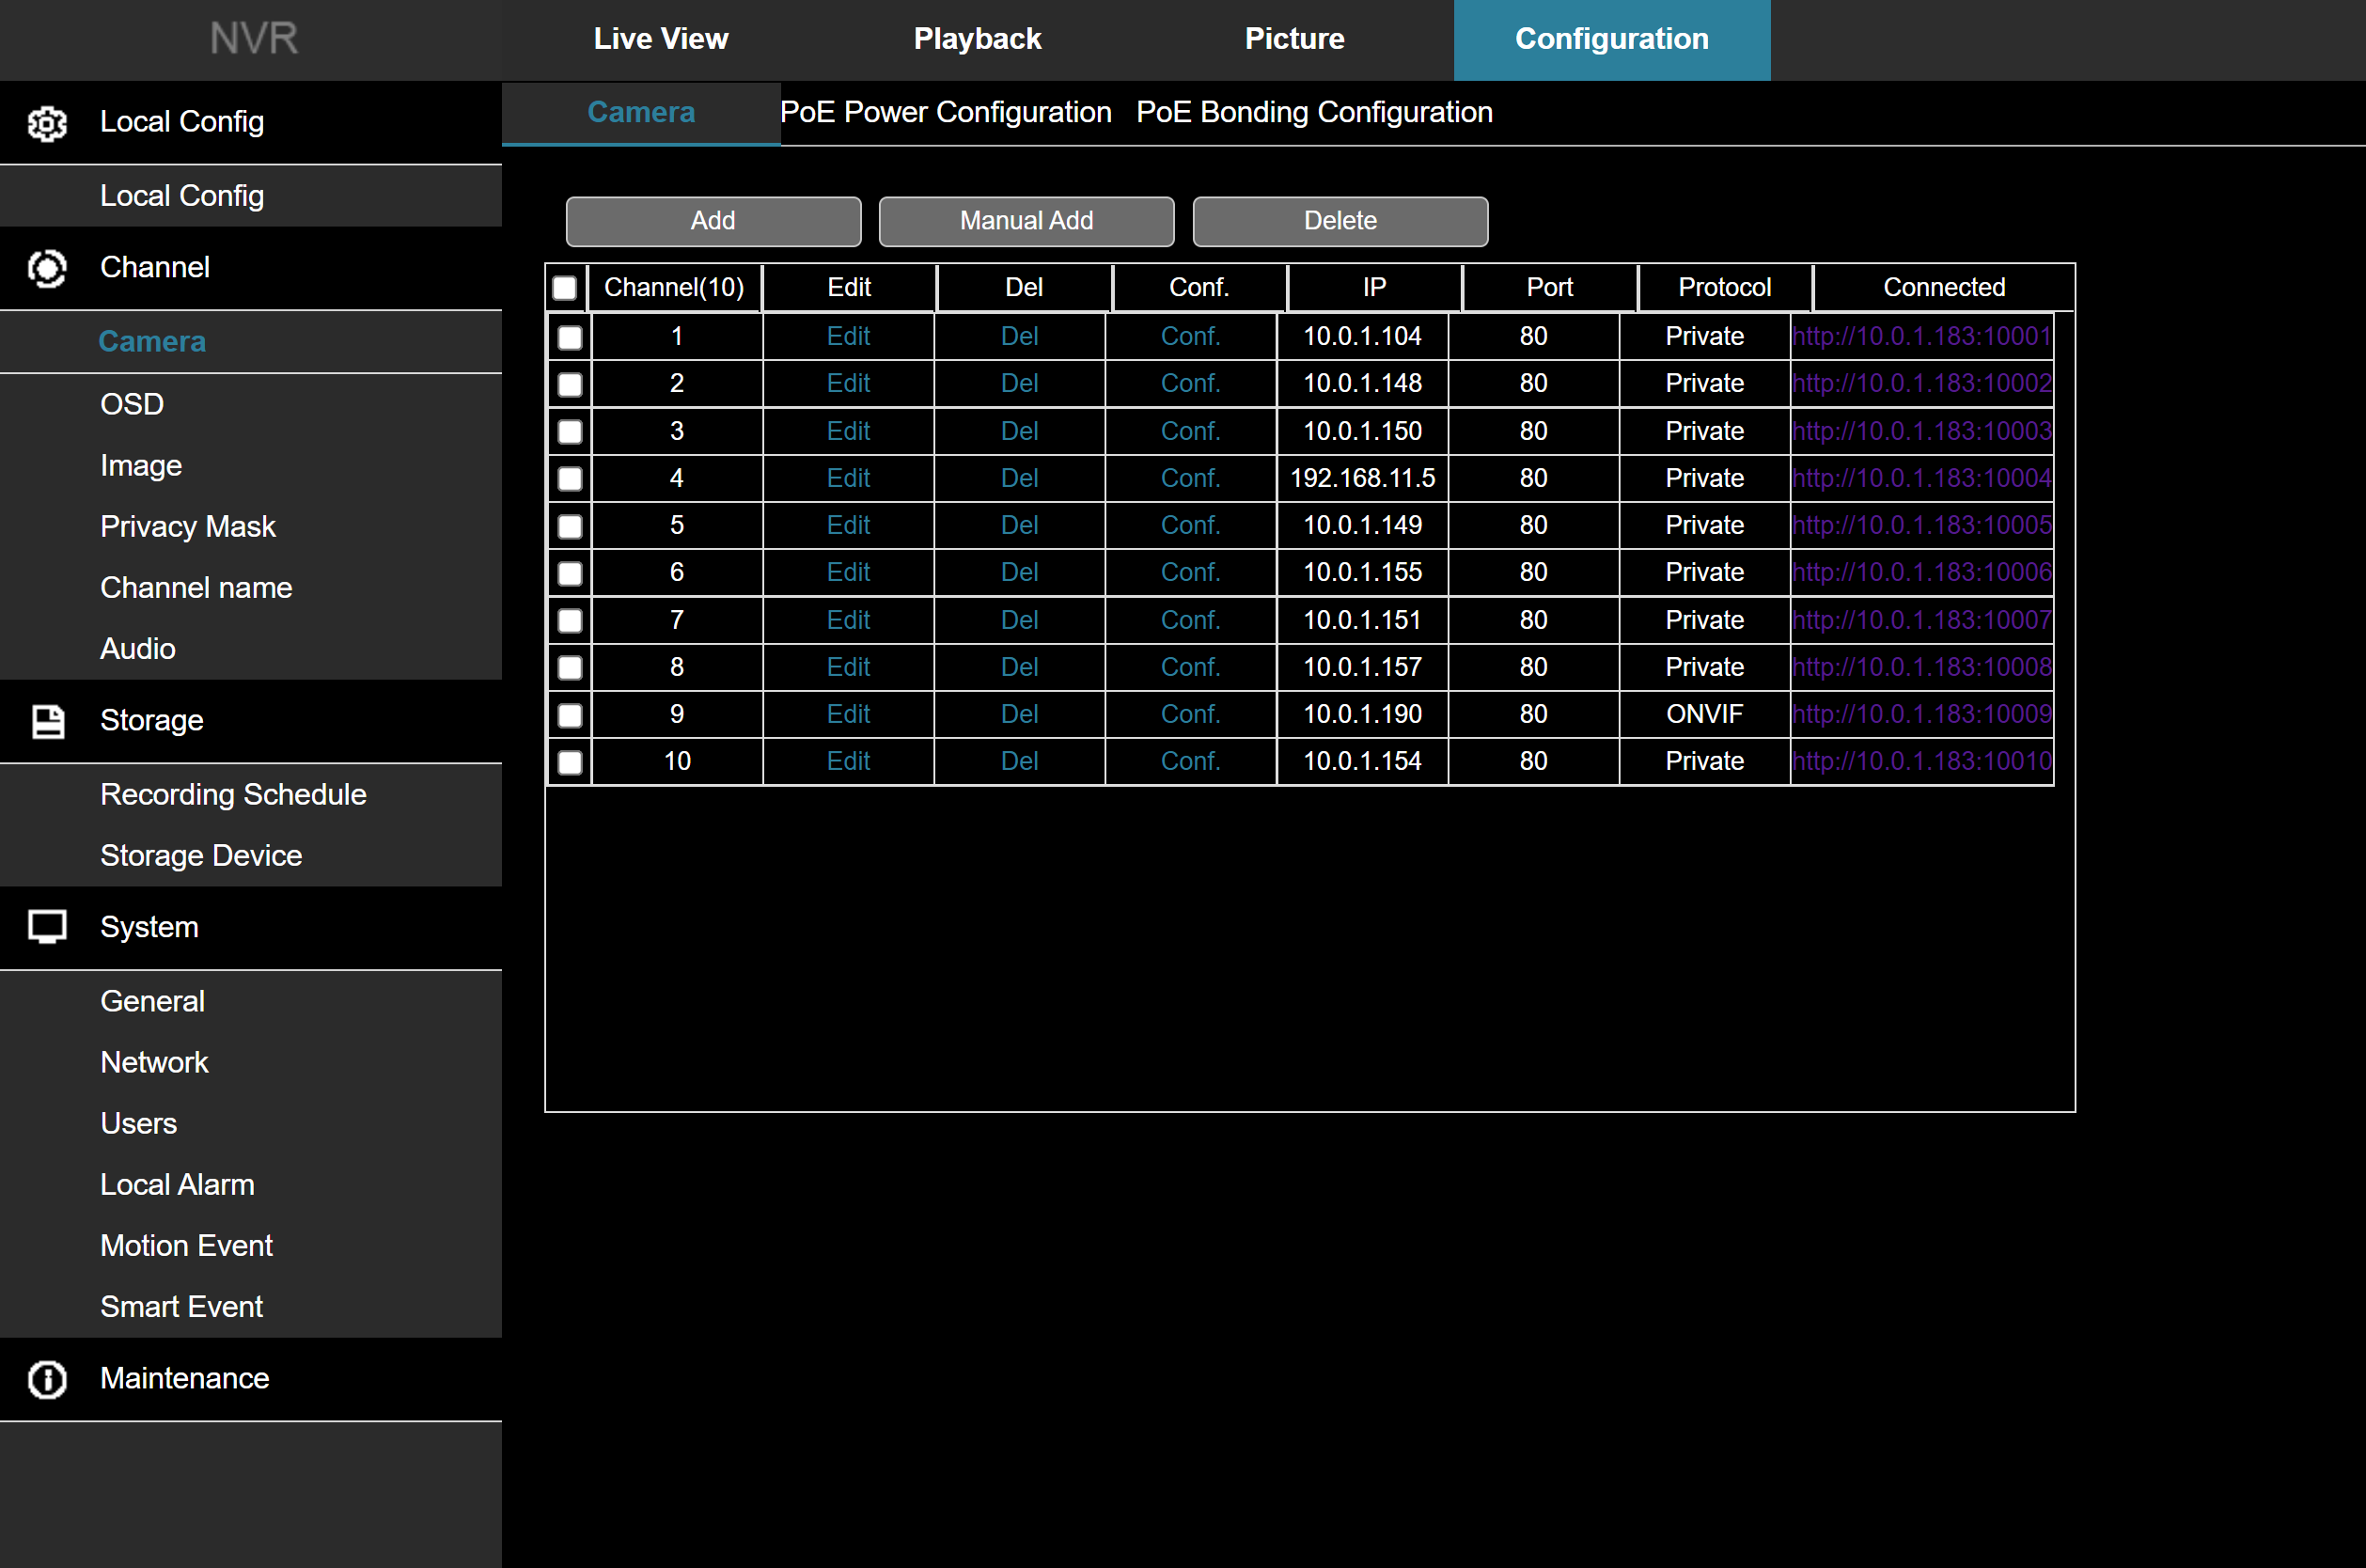Tick the select-all checkbox in table header
2366x1568 pixels.
(565, 288)
